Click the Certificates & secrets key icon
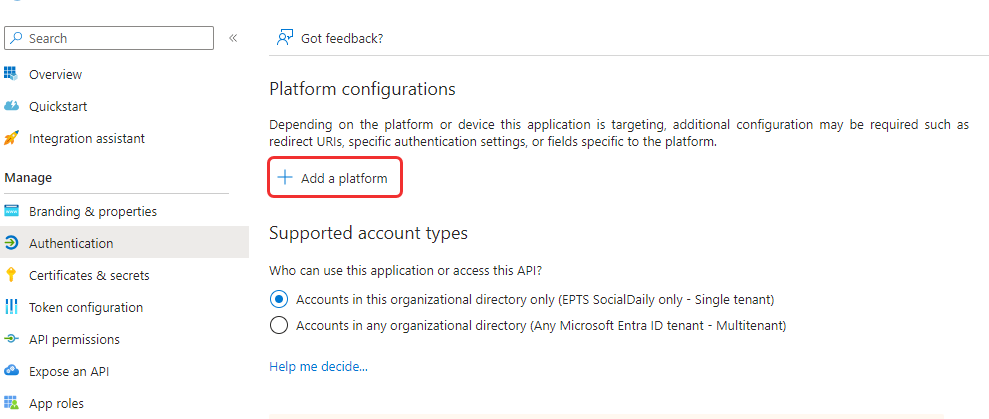This screenshot has width=989, height=419. pyautogui.click(x=12, y=275)
